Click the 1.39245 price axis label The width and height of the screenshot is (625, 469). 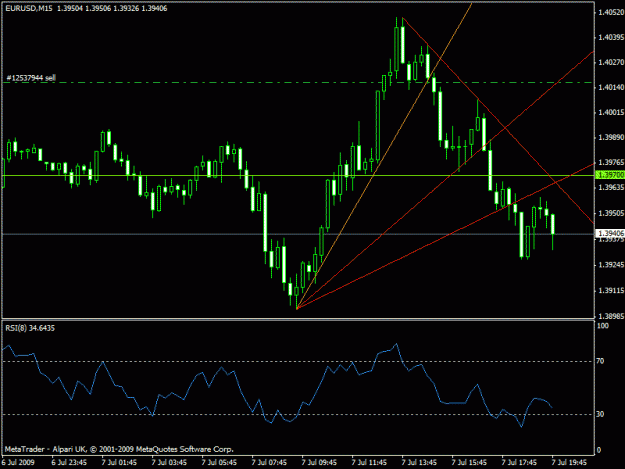(x=611, y=265)
